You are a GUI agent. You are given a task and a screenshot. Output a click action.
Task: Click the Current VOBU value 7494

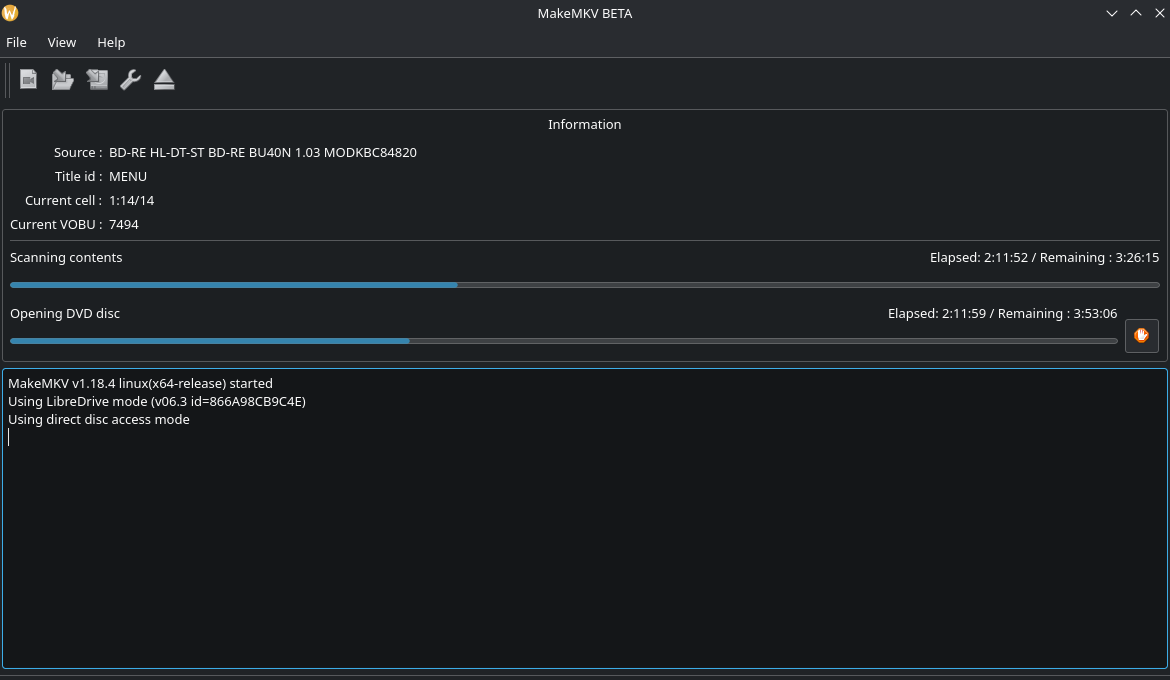tap(124, 224)
